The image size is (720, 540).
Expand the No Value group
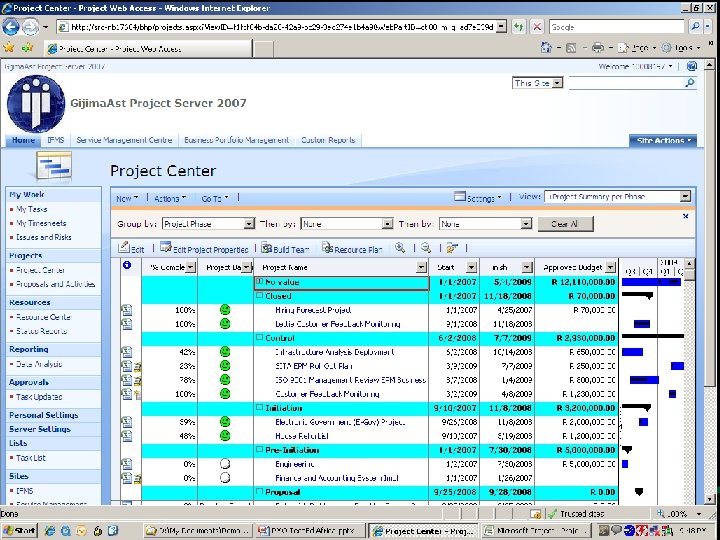(x=259, y=281)
